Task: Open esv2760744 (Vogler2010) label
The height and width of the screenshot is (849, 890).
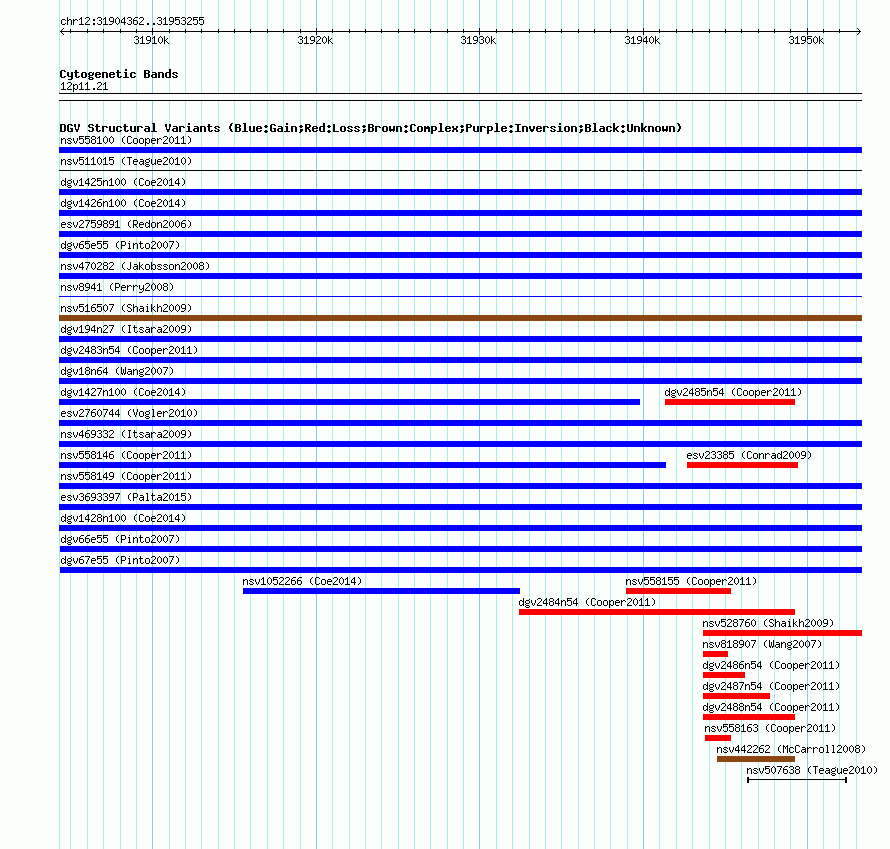Action: tap(129, 413)
